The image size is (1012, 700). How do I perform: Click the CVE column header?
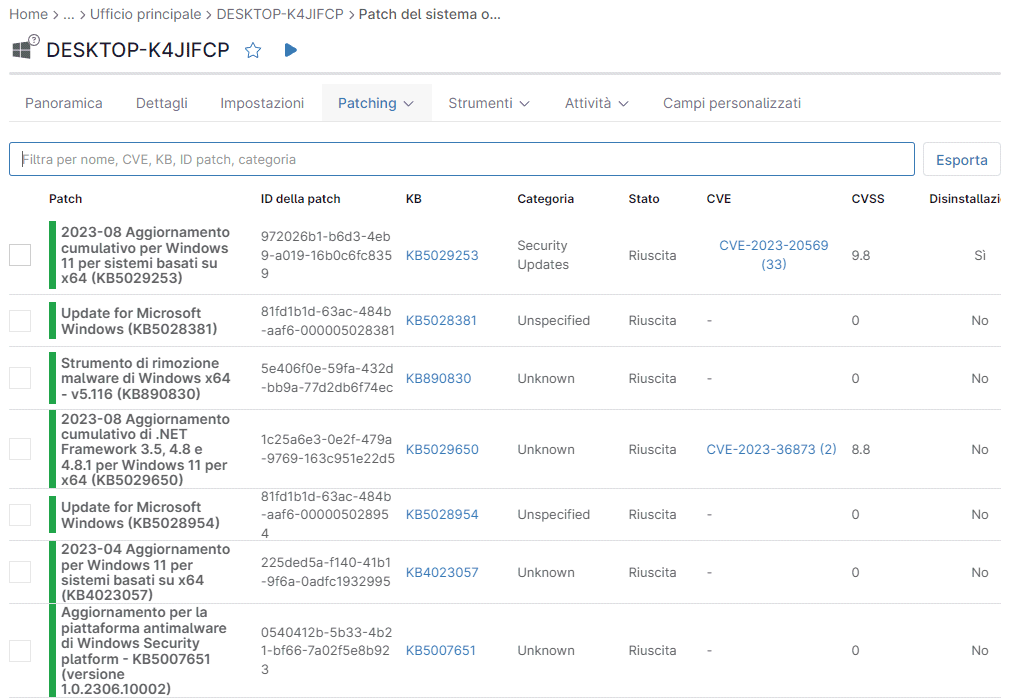click(x=719, y=199)
